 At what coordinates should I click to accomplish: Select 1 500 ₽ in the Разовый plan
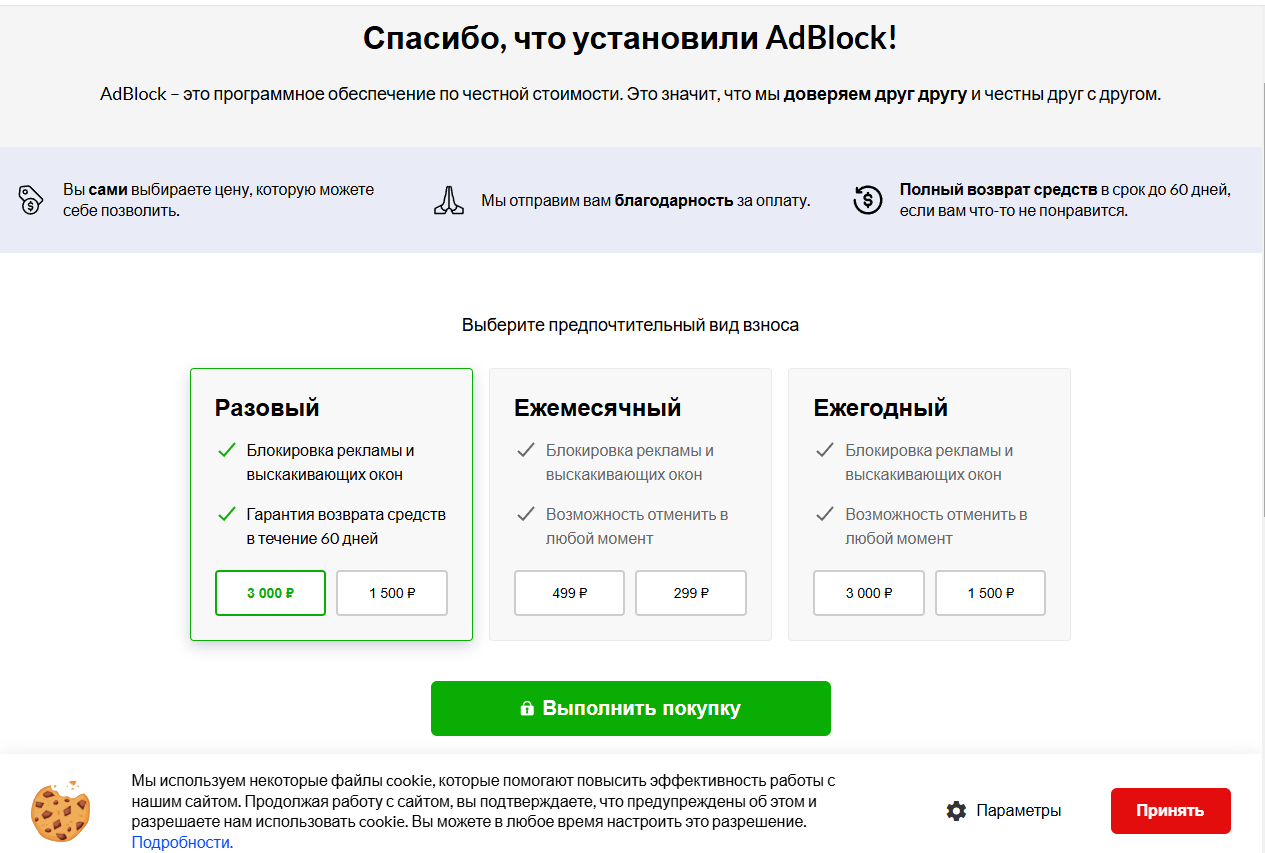click(x=392, y=593)
